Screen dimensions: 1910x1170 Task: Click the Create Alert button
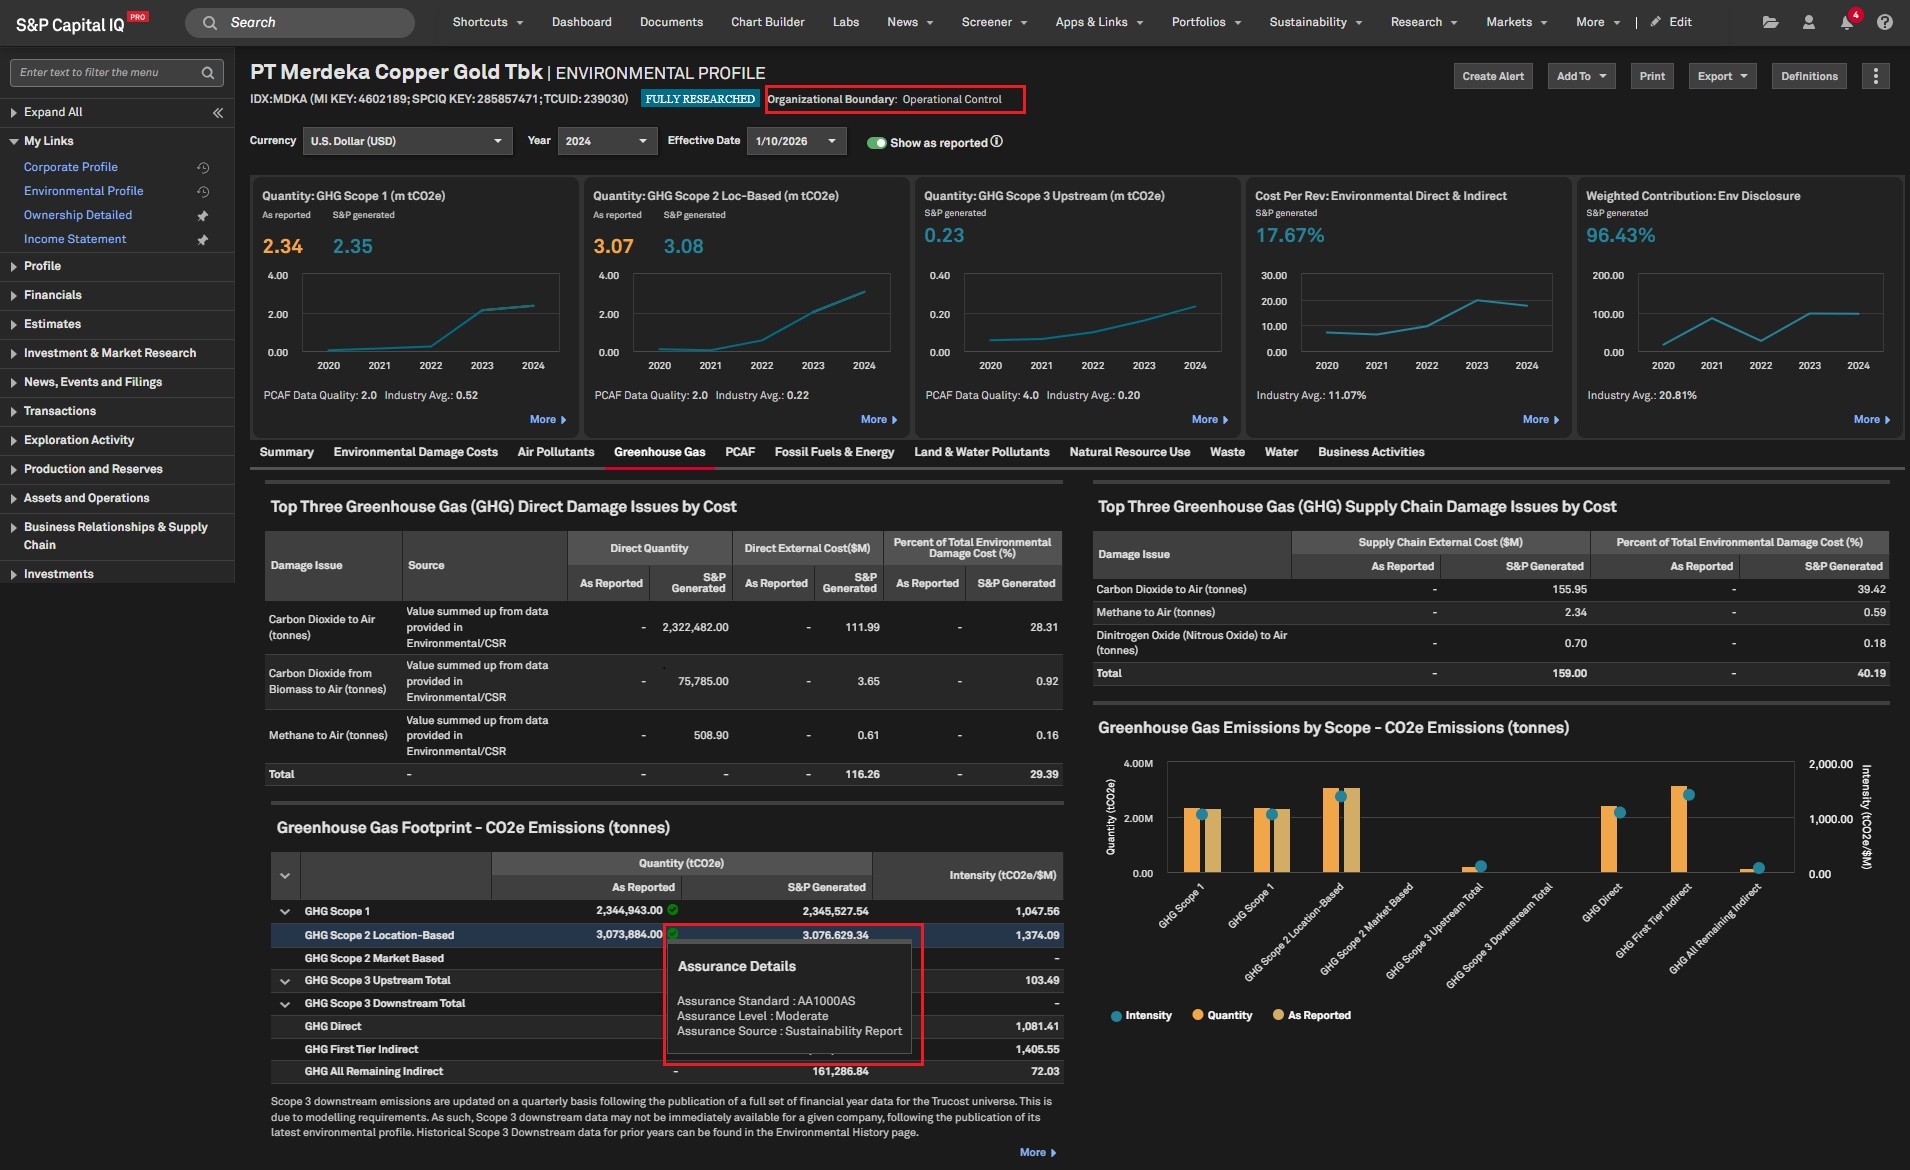coord(1492,76)
